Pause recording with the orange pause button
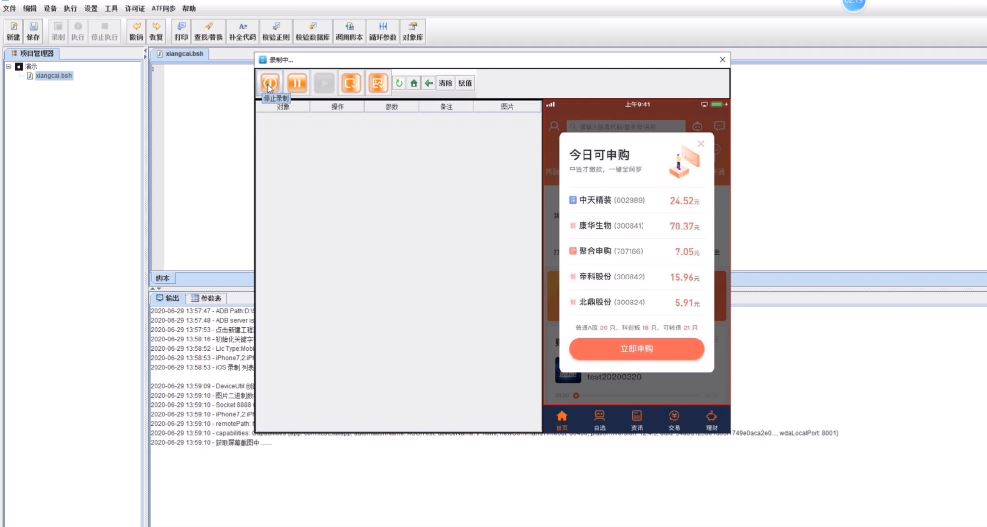The height and width of the screenshot is (527, 987). coord(297,82)
